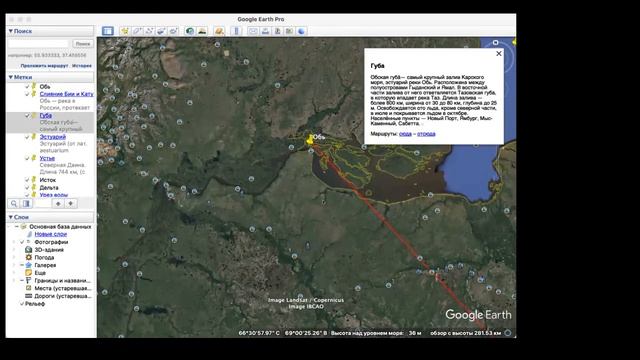
Task: Open the Проложить маршрут link
Action: point(44,66)
